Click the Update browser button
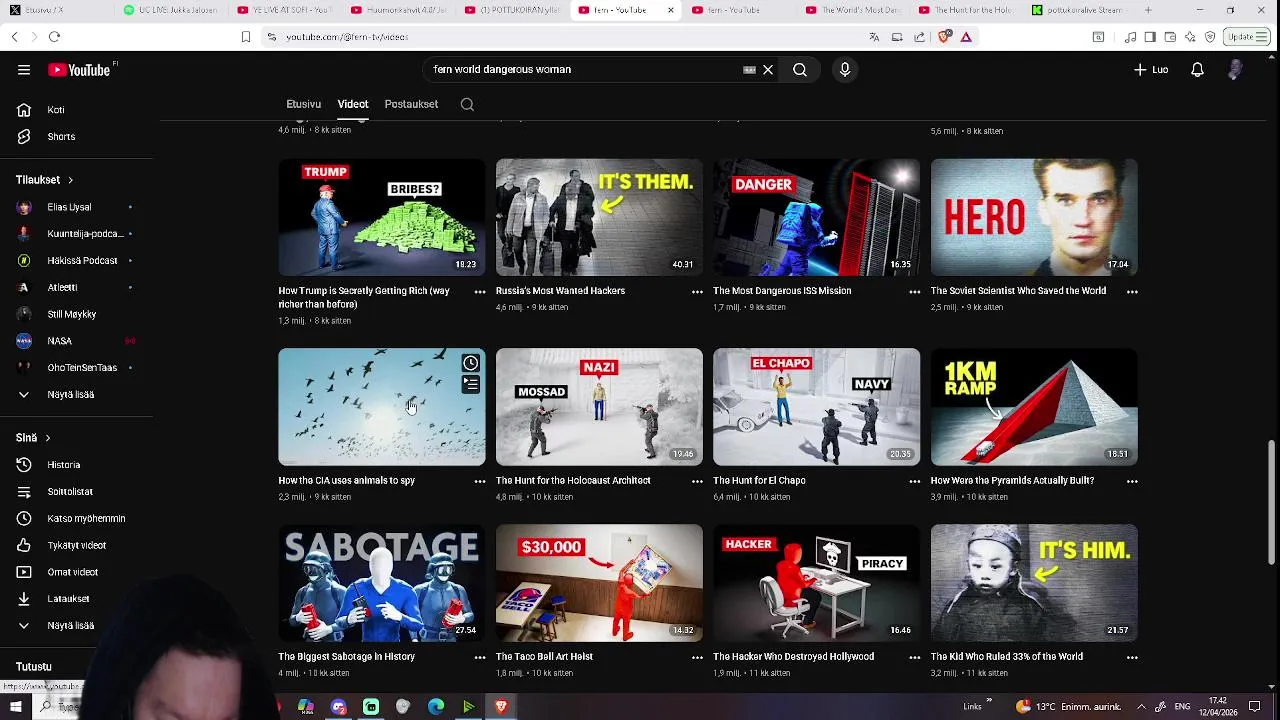Screen dimensions: 1280x720 point(1248,37)
